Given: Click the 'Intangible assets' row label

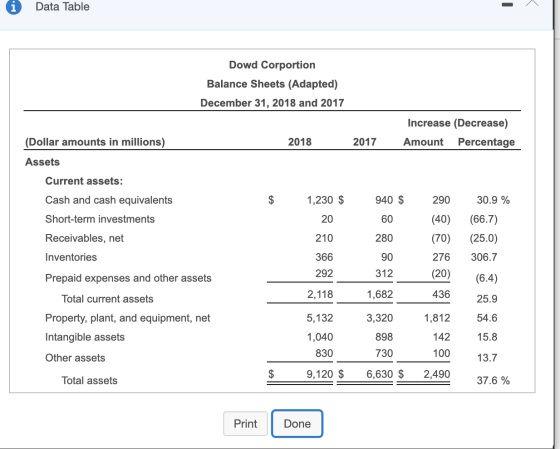Looking at the screenshot, I should pos(85,337).
